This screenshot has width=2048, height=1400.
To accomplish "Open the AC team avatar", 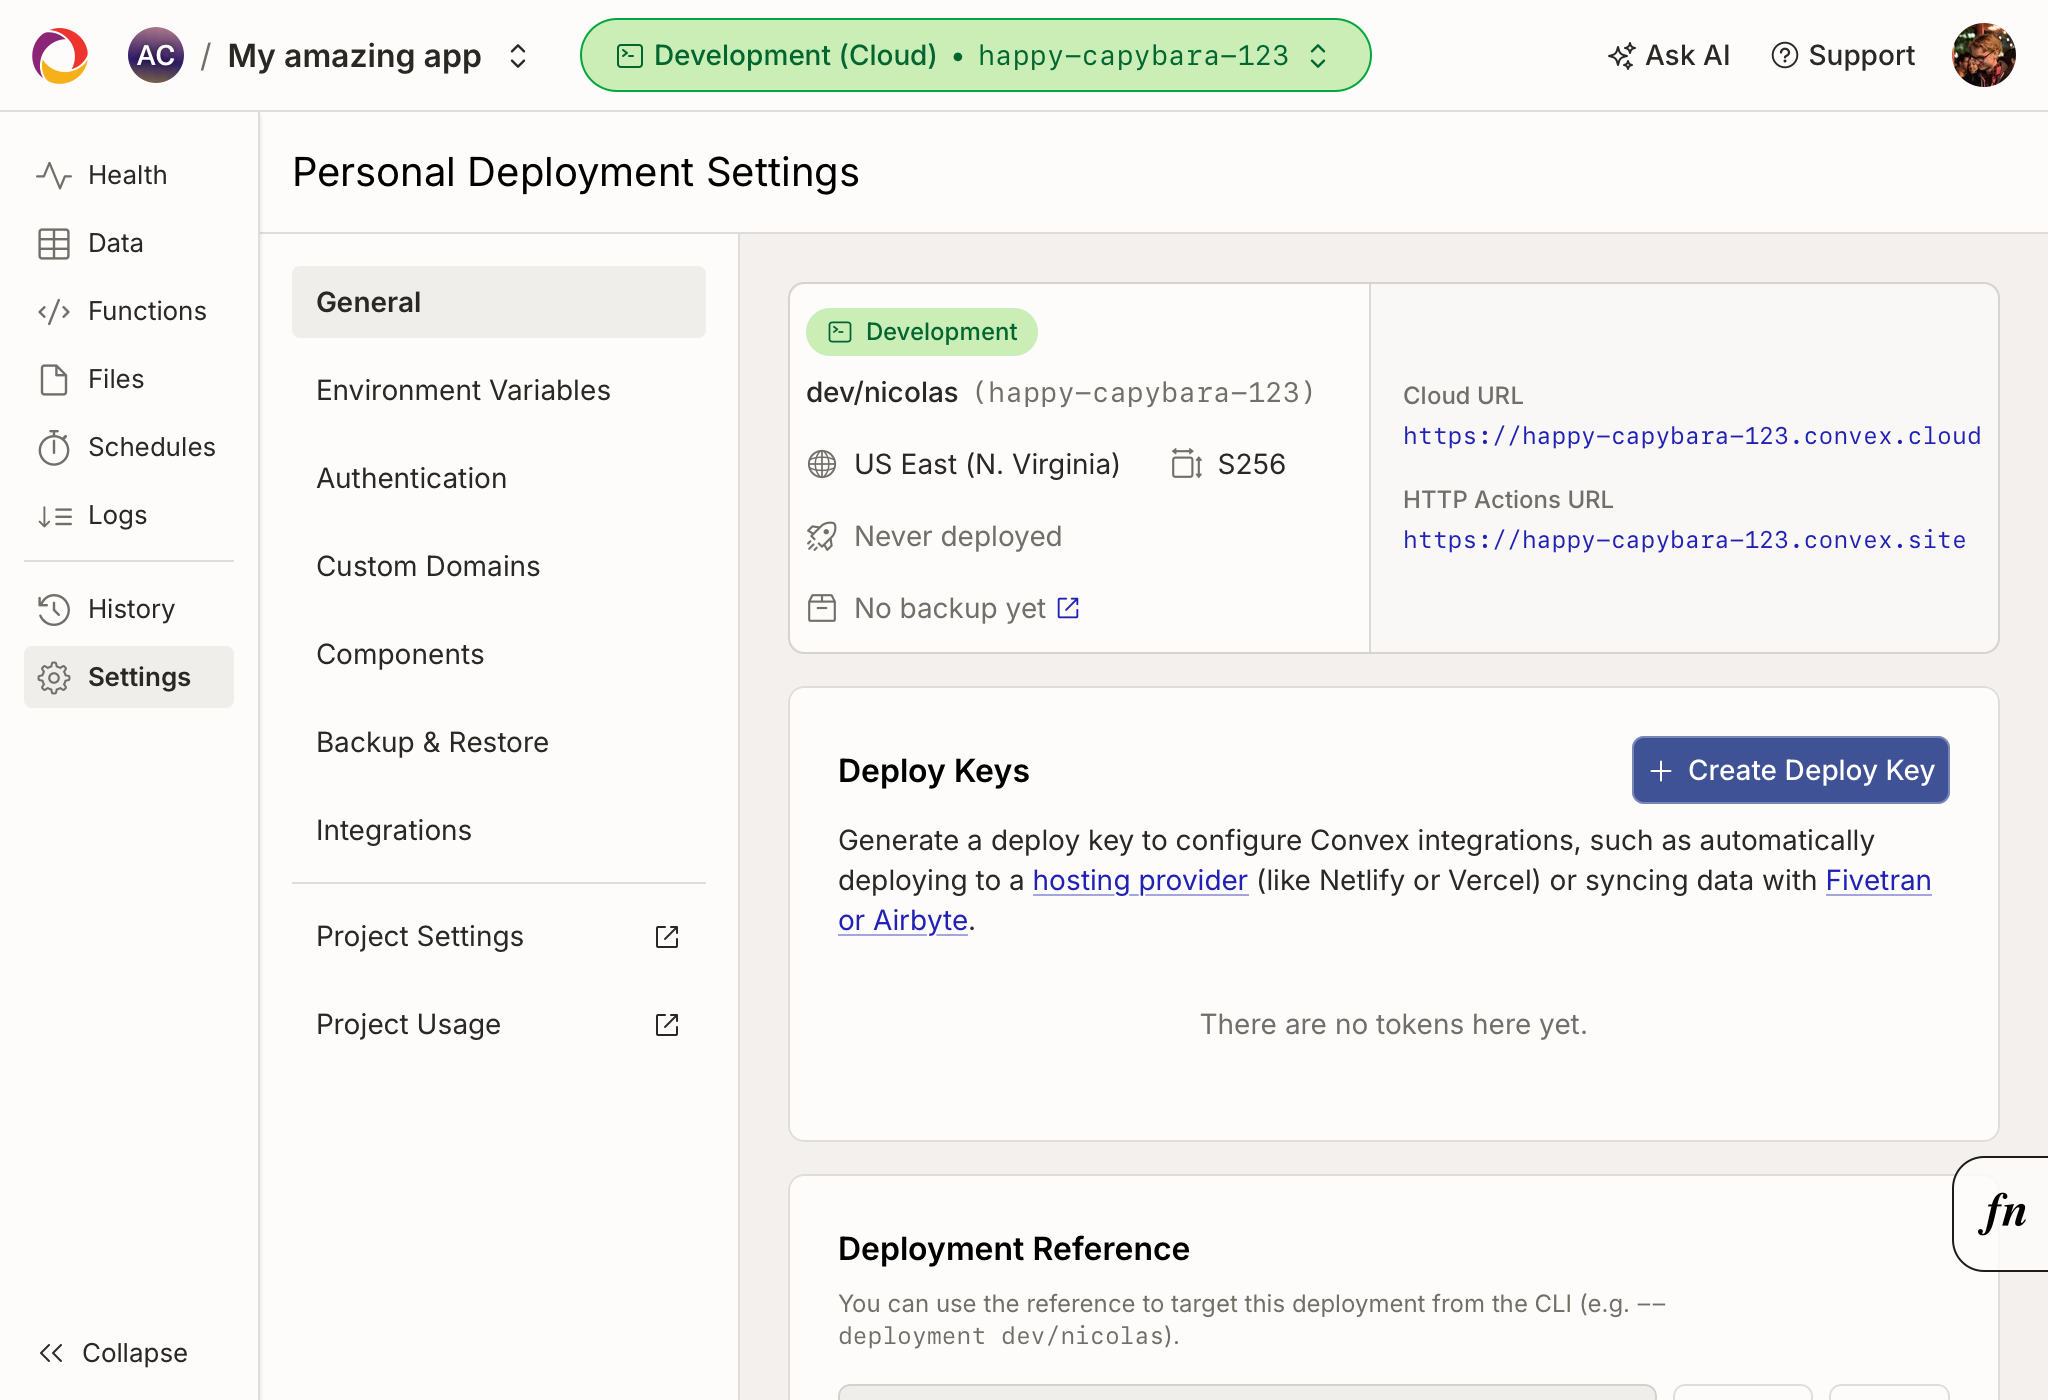I will (156, 55).
